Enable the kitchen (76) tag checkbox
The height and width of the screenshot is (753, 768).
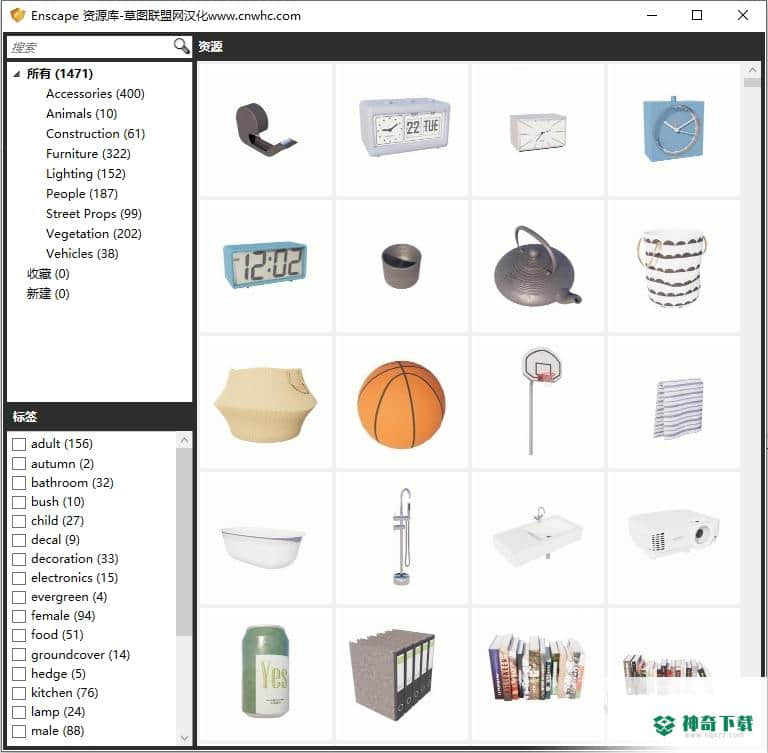pos(19,693)
